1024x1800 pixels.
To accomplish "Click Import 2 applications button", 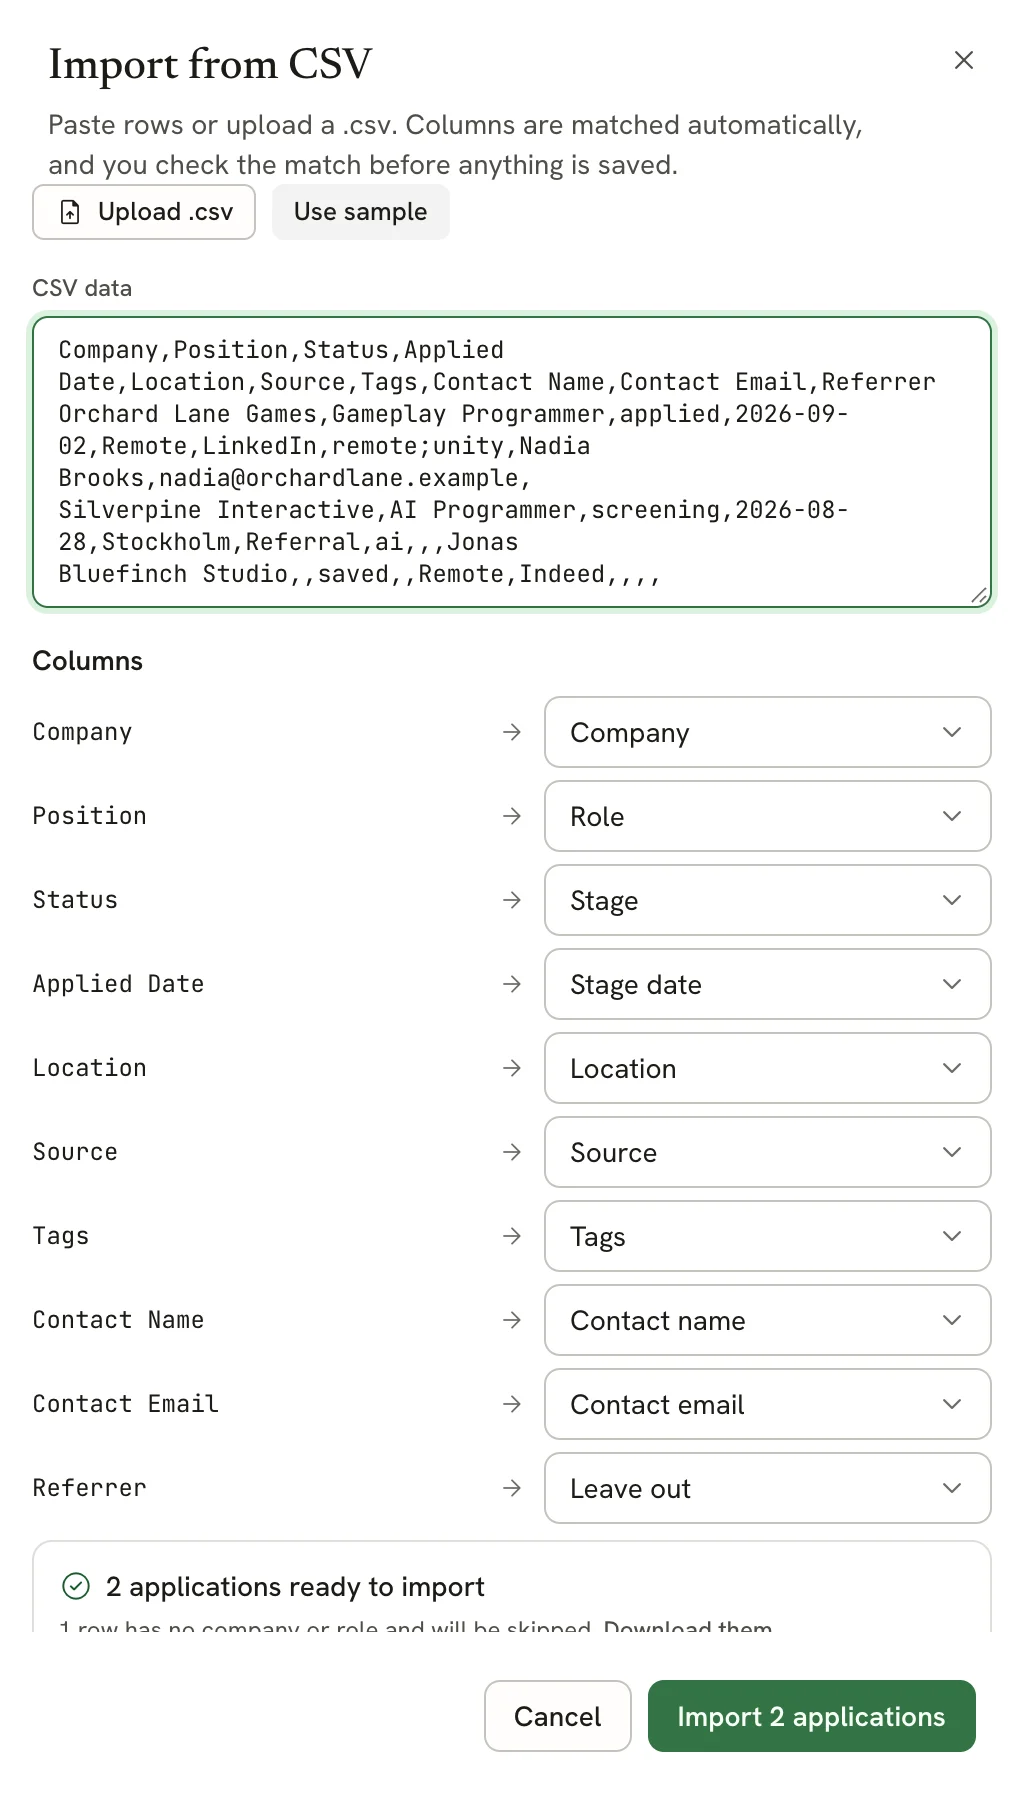I will (811, 1716).
